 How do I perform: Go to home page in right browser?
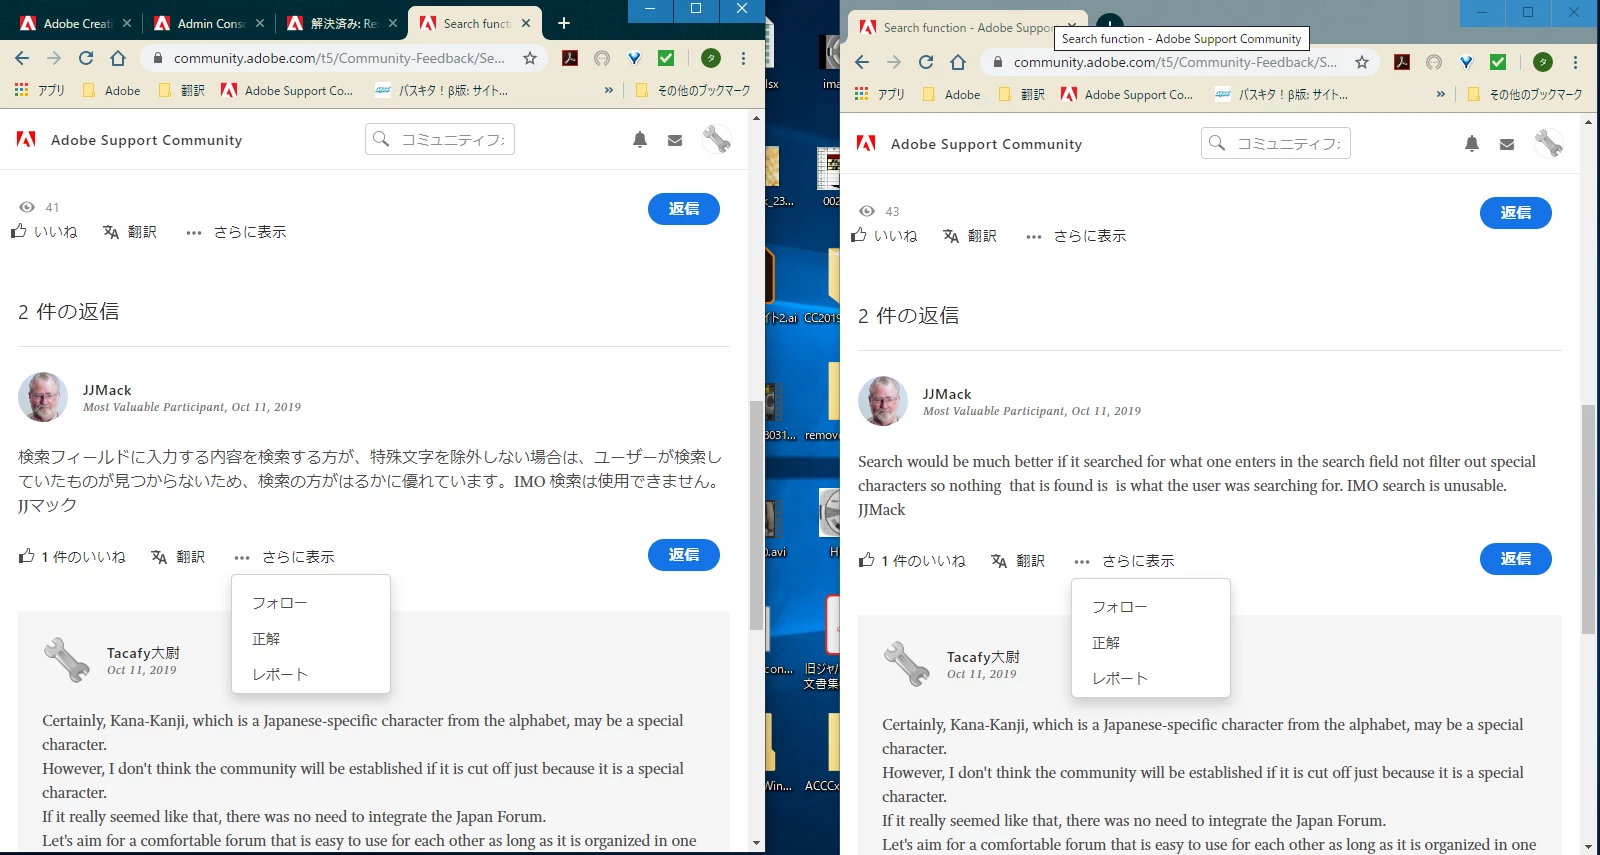[x=958, y=62]
